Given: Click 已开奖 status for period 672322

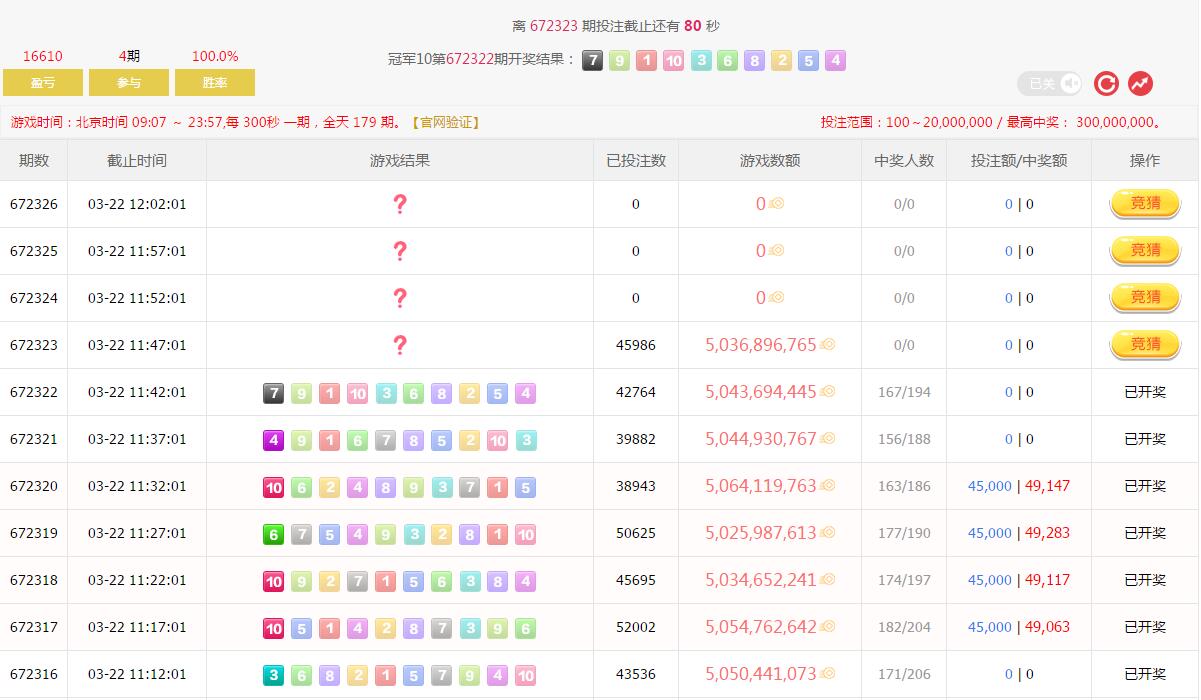Looking at the screenshot, I should (x=1145, y=392).
